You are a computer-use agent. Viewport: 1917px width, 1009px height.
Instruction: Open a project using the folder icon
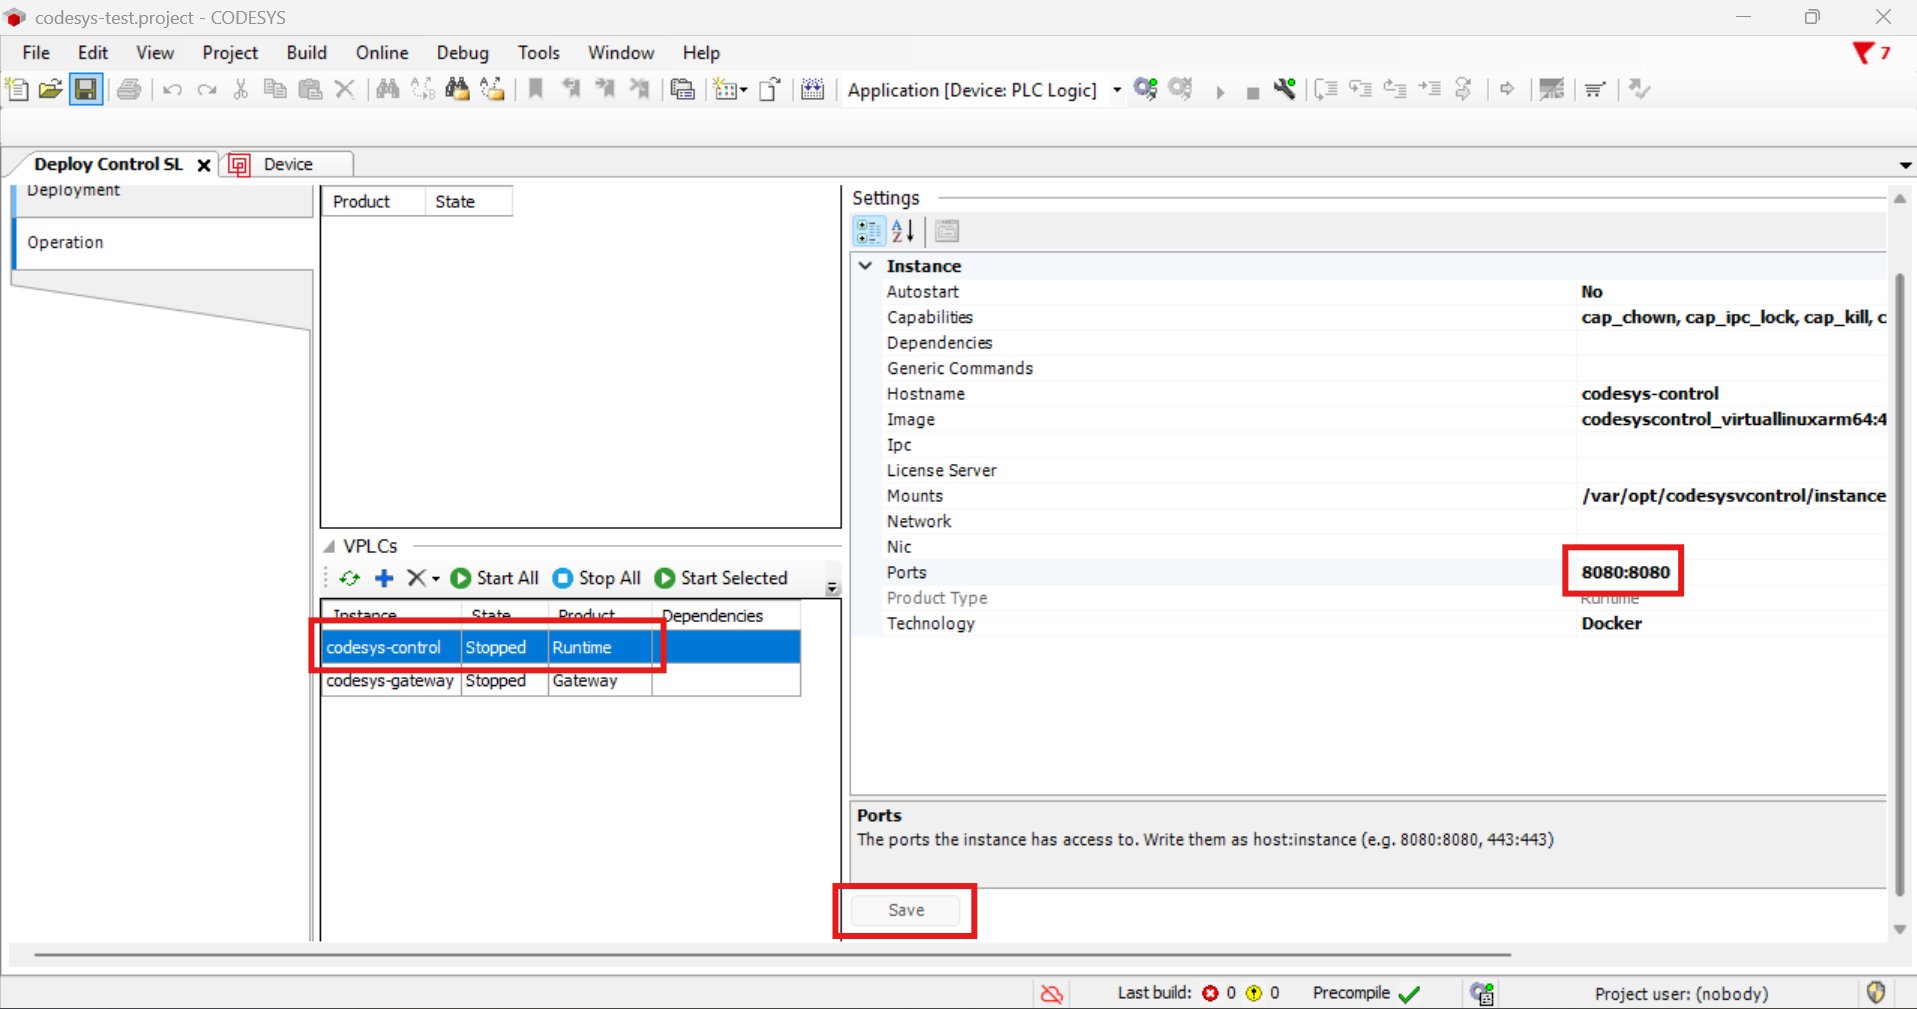click(x=50, y=90)
